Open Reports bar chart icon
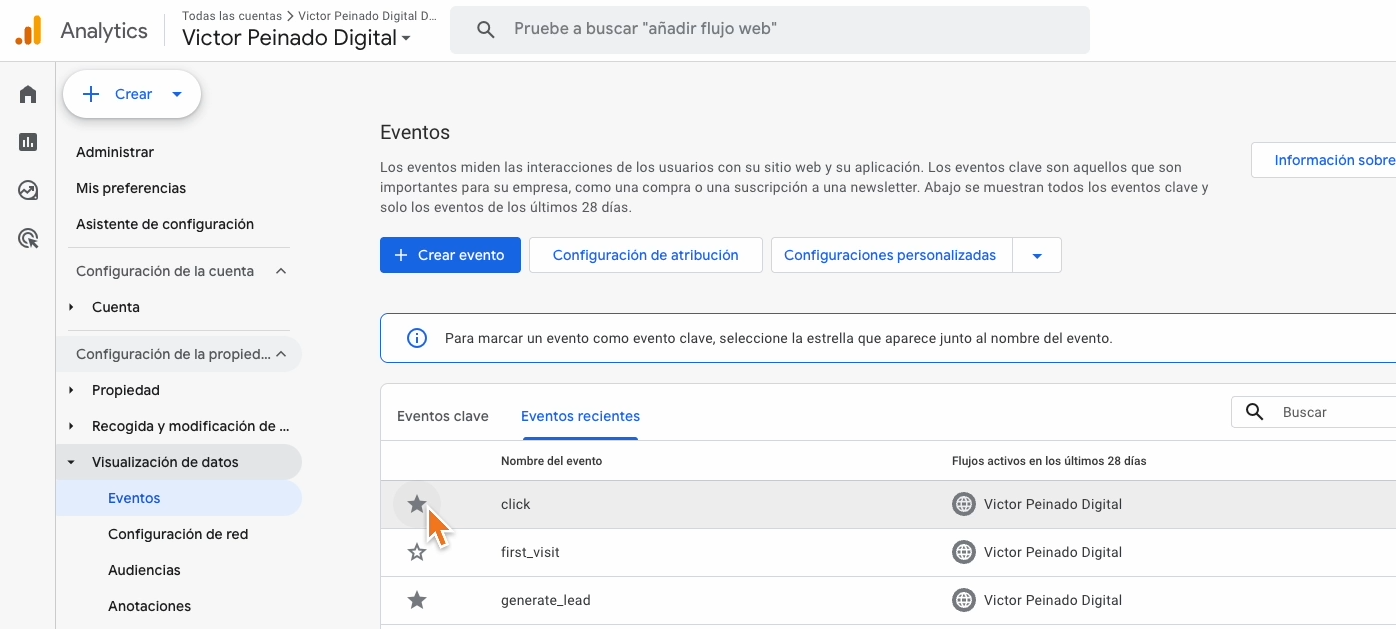 pyautogui.click(x=28, y=142)
